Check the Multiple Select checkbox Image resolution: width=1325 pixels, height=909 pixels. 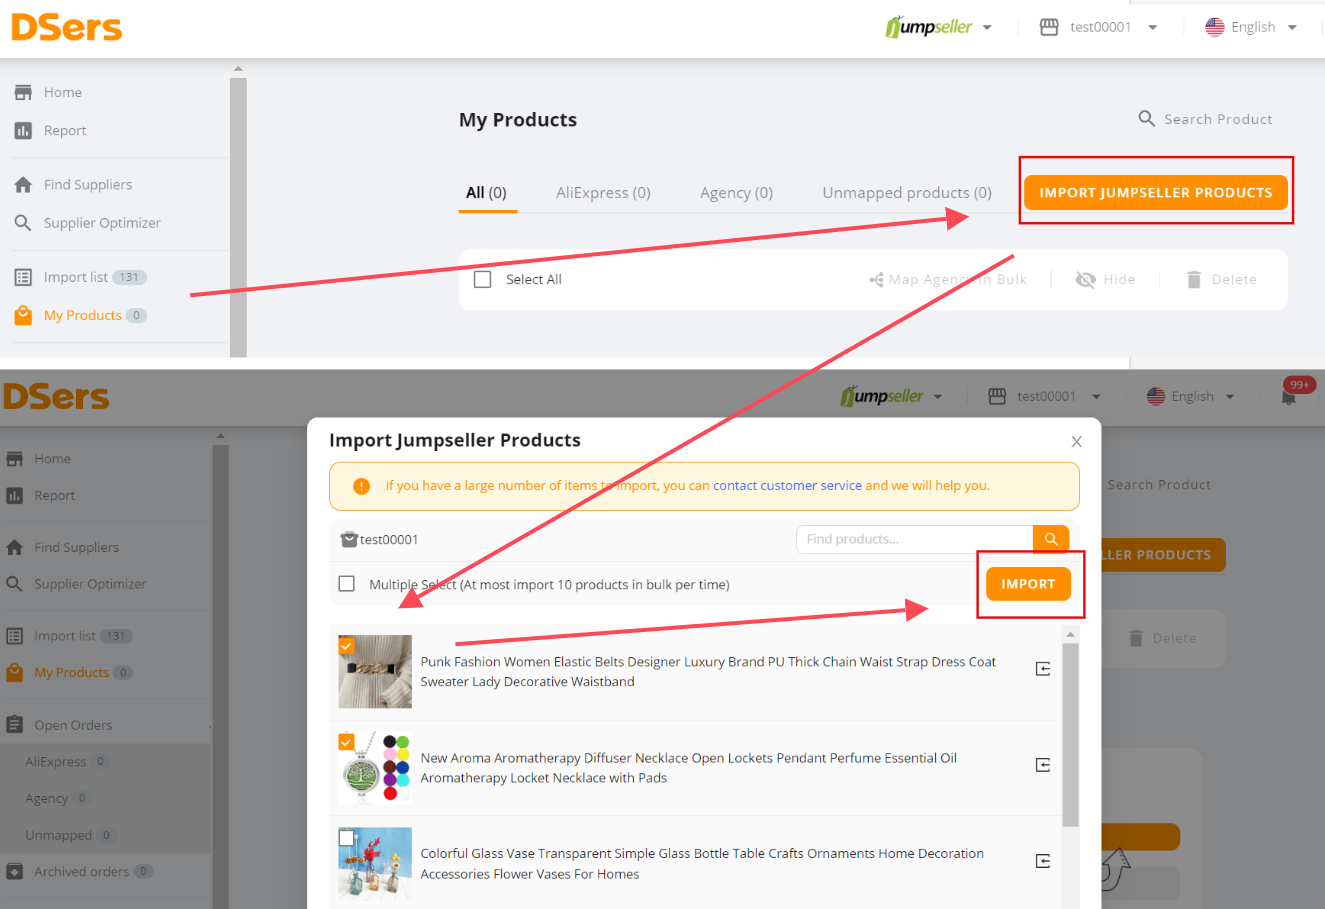tap(347, 583)
